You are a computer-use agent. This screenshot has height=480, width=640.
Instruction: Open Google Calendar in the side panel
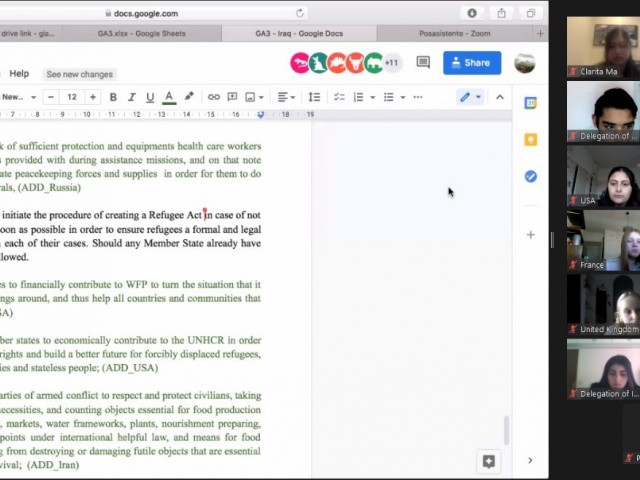[x=530, y=103]
